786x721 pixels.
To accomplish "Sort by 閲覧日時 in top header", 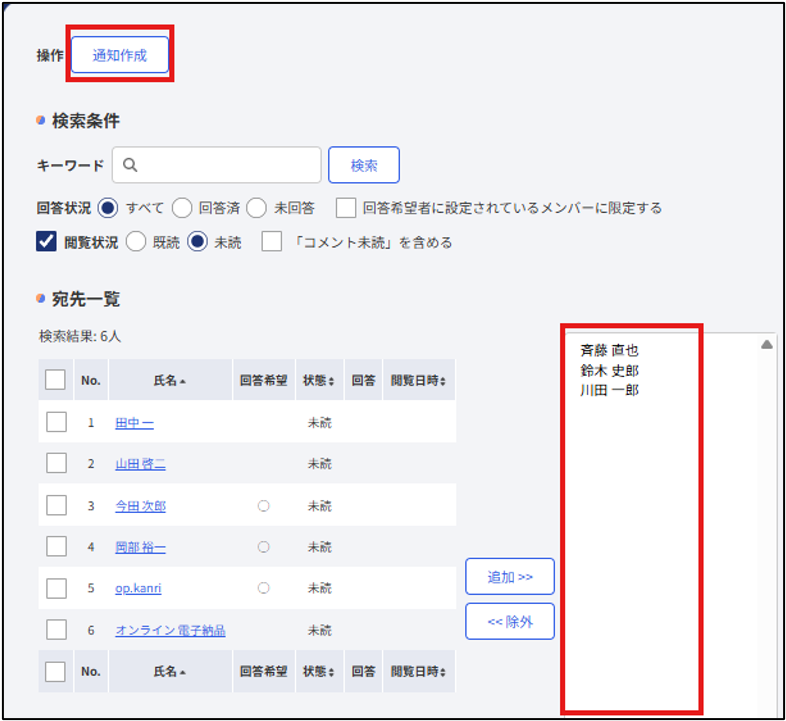I will pyautogui.click(x=418, y=381).
